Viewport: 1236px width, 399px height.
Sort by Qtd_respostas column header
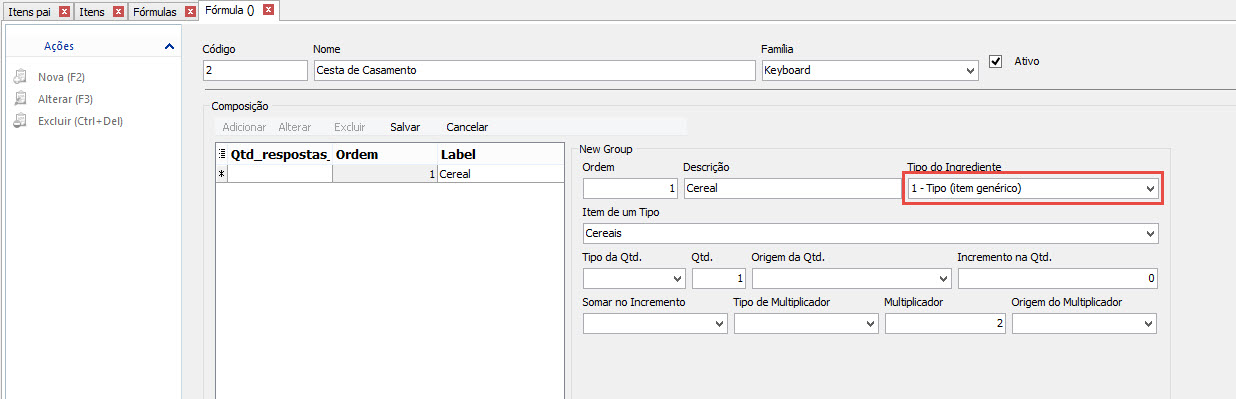280,155
